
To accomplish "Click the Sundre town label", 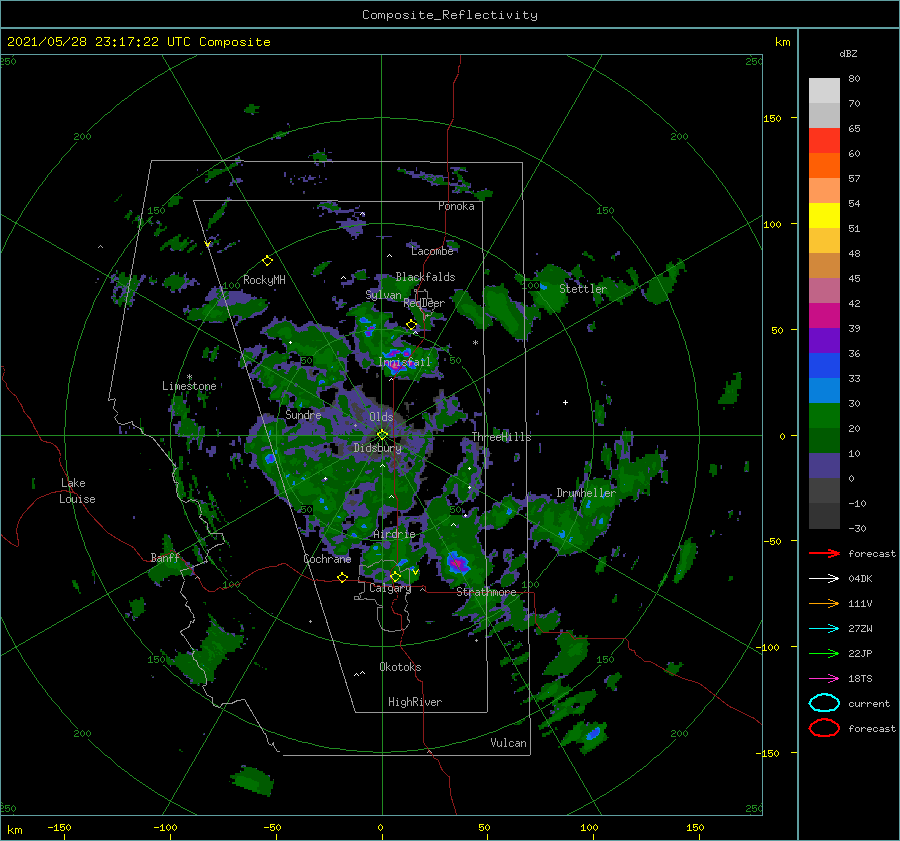I will [x=303, y=414].
